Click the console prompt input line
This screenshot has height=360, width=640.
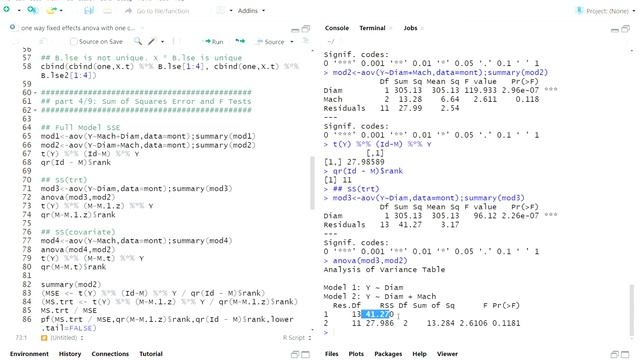(476, 332)
